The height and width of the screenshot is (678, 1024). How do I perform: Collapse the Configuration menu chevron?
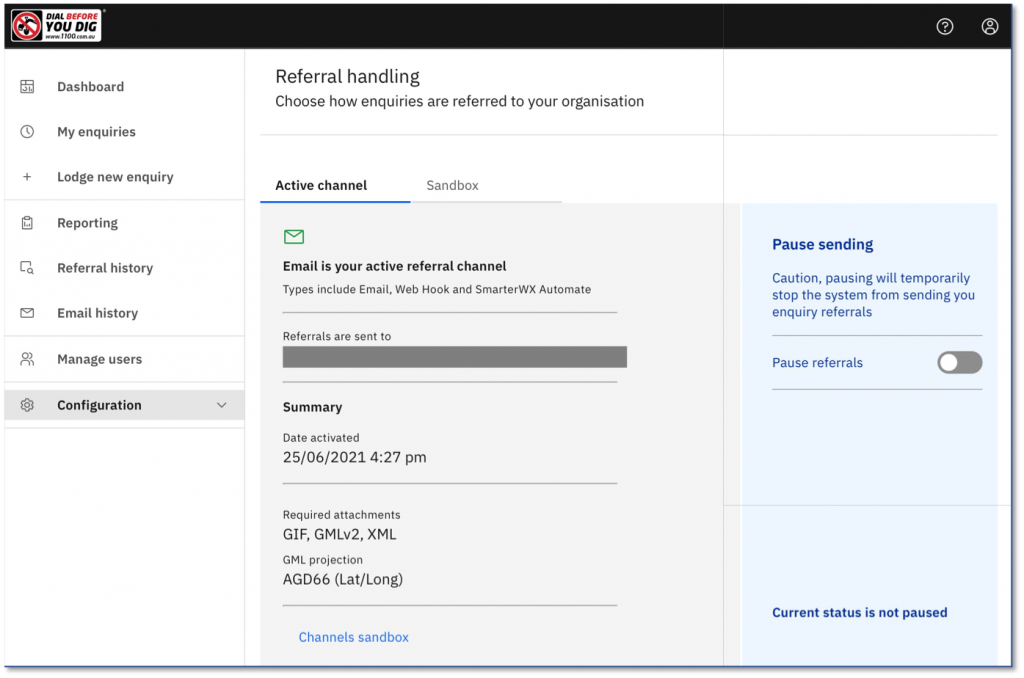[x=224, y=404]
